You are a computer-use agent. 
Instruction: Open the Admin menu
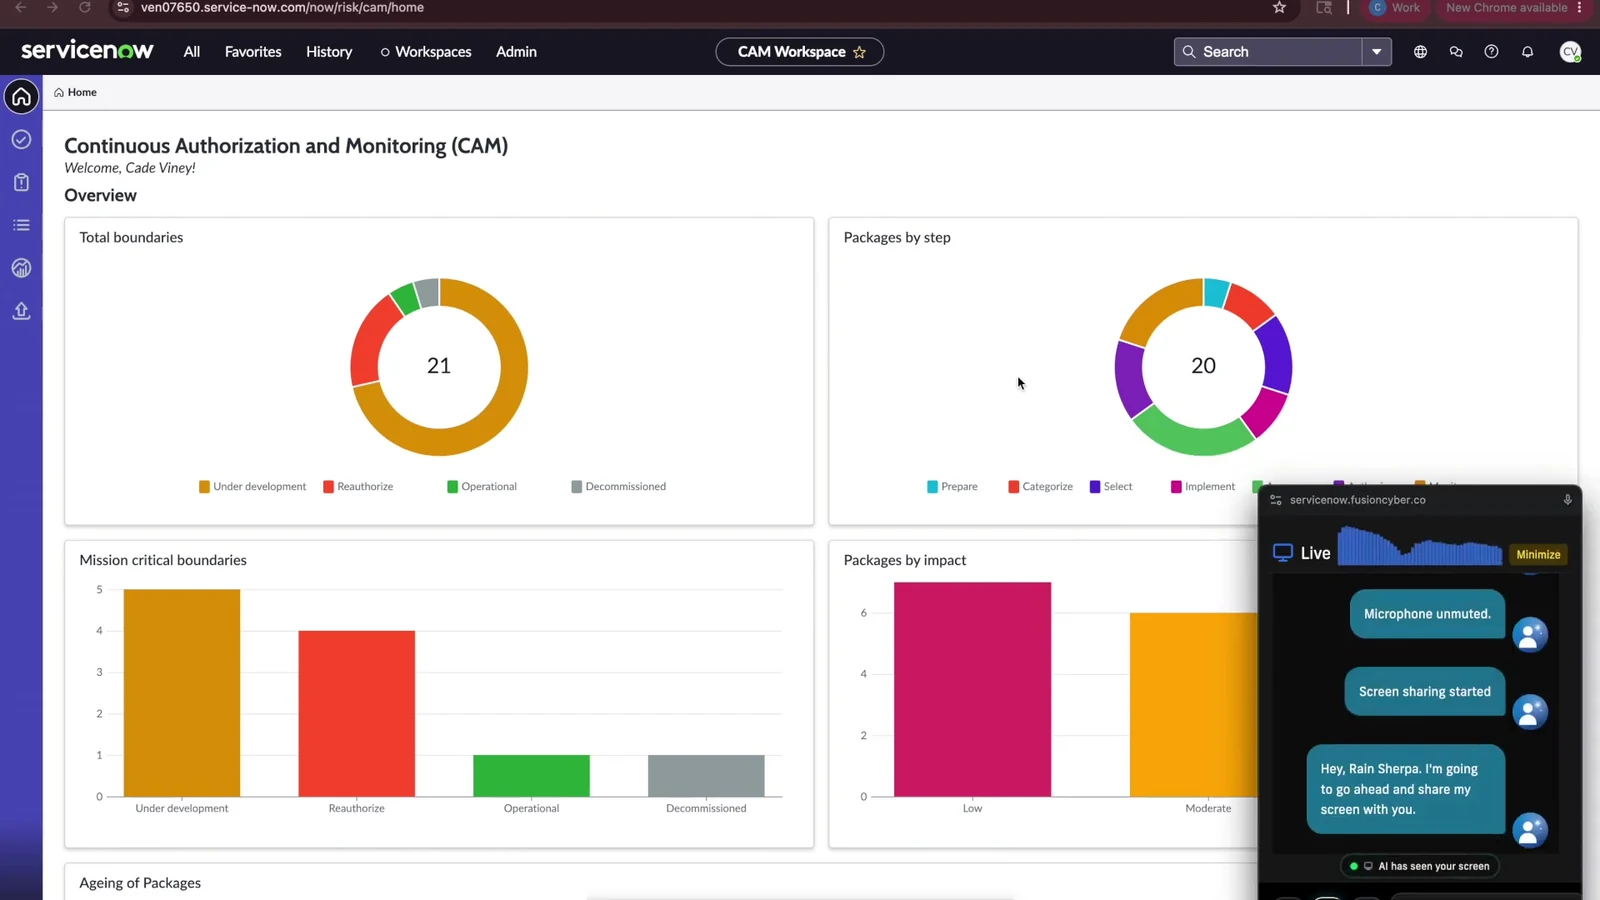[516, 52]
